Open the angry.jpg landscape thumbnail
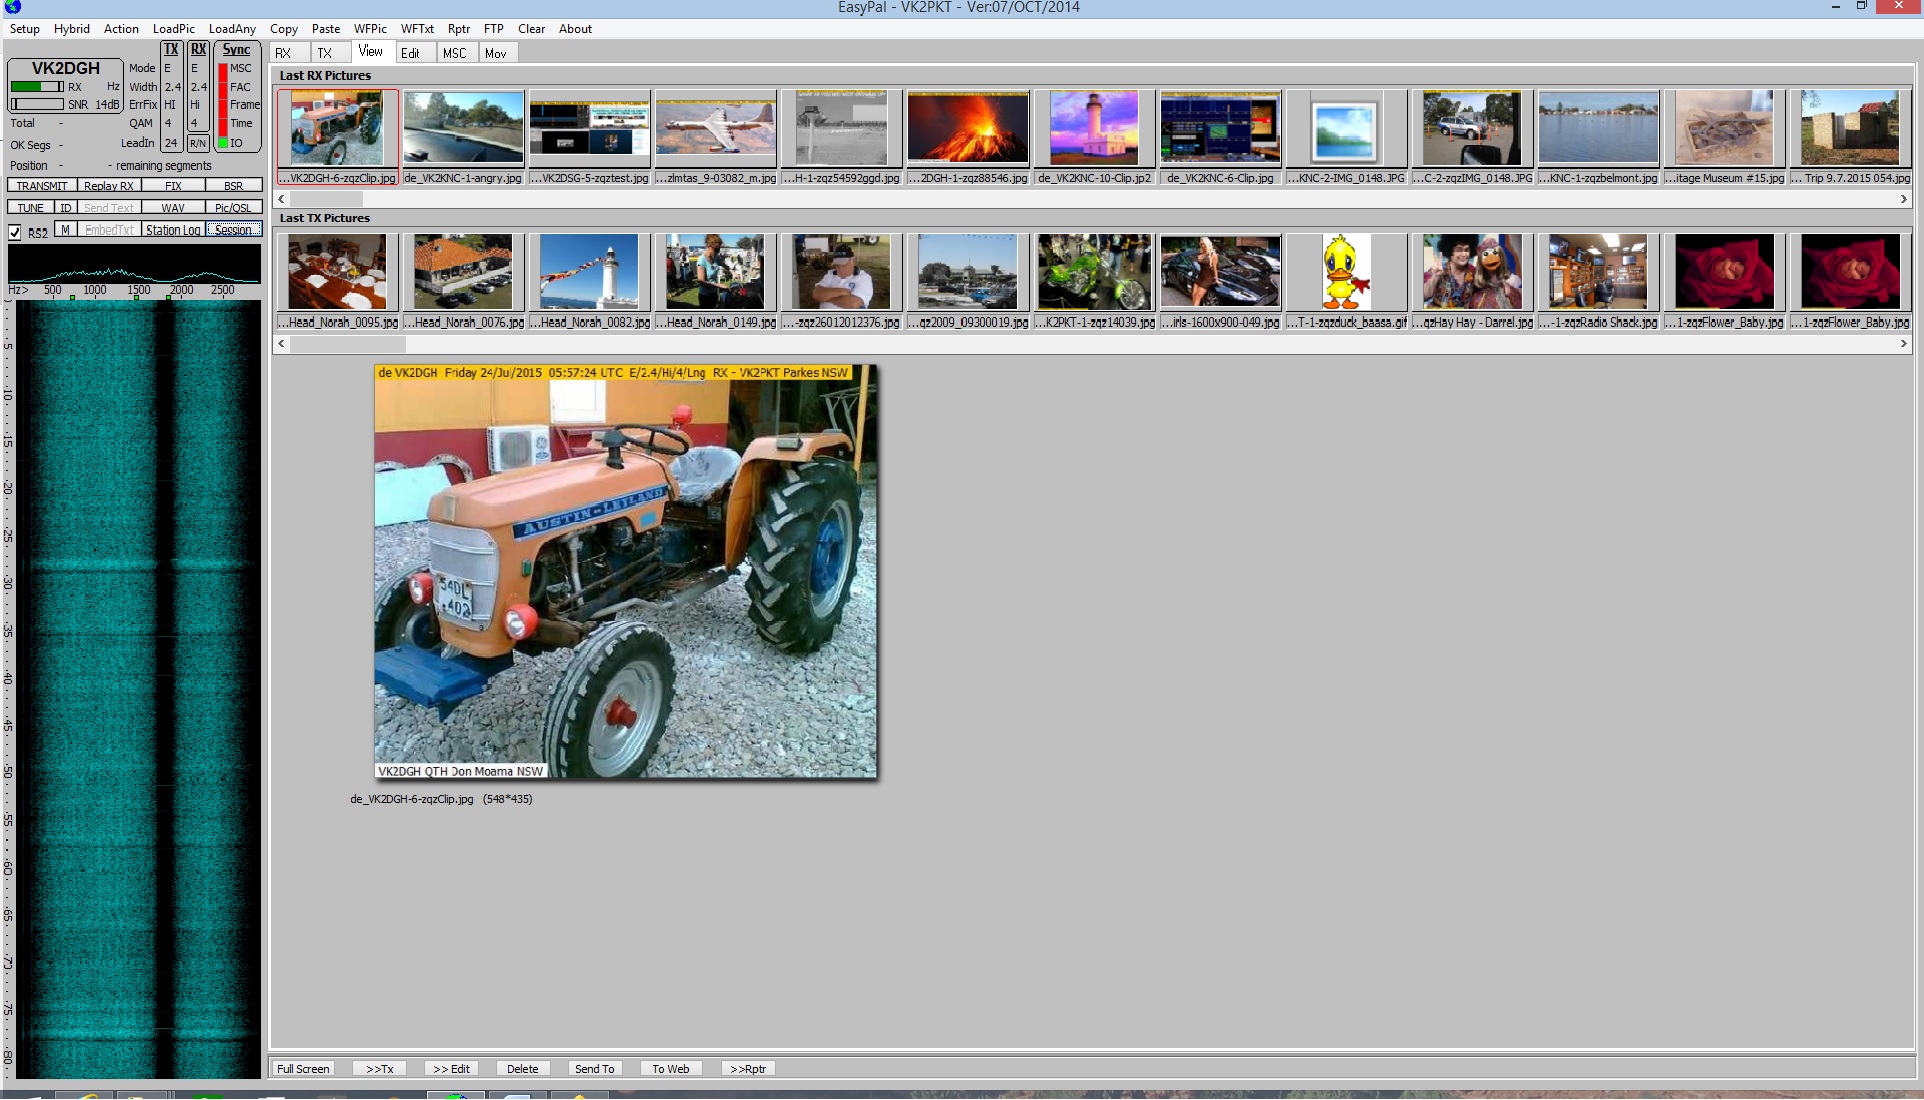The width and height of the screenshot is (1924, 1100). click(463, 128)
